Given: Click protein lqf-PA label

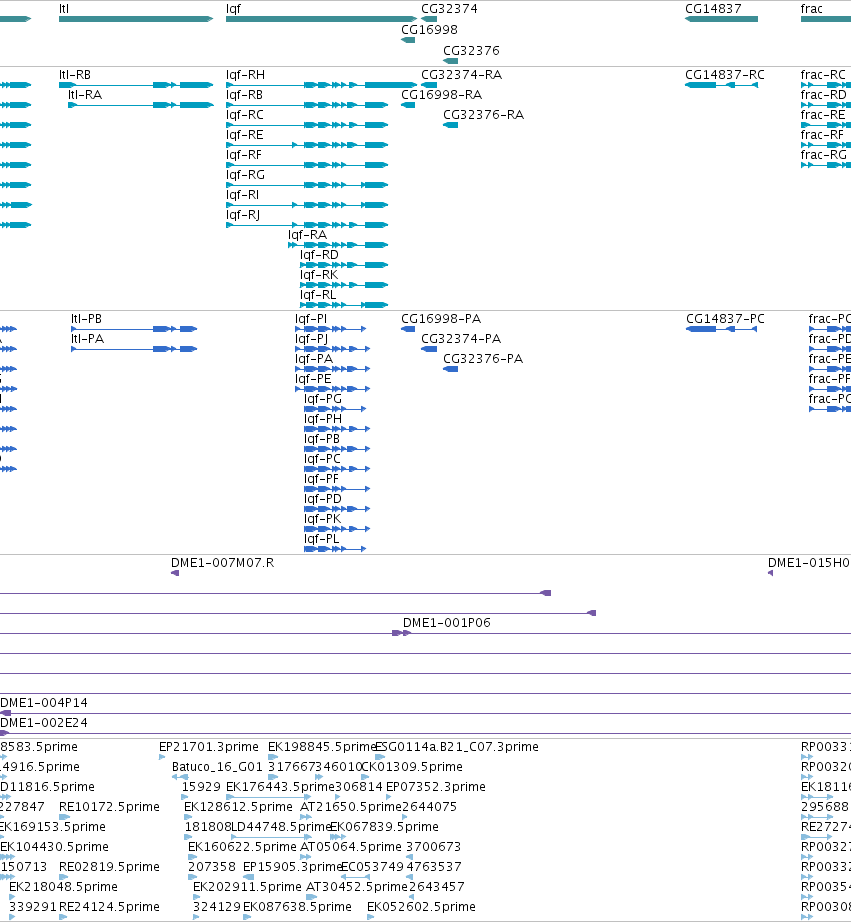Looking at the screenshot, I should point(313,359).
